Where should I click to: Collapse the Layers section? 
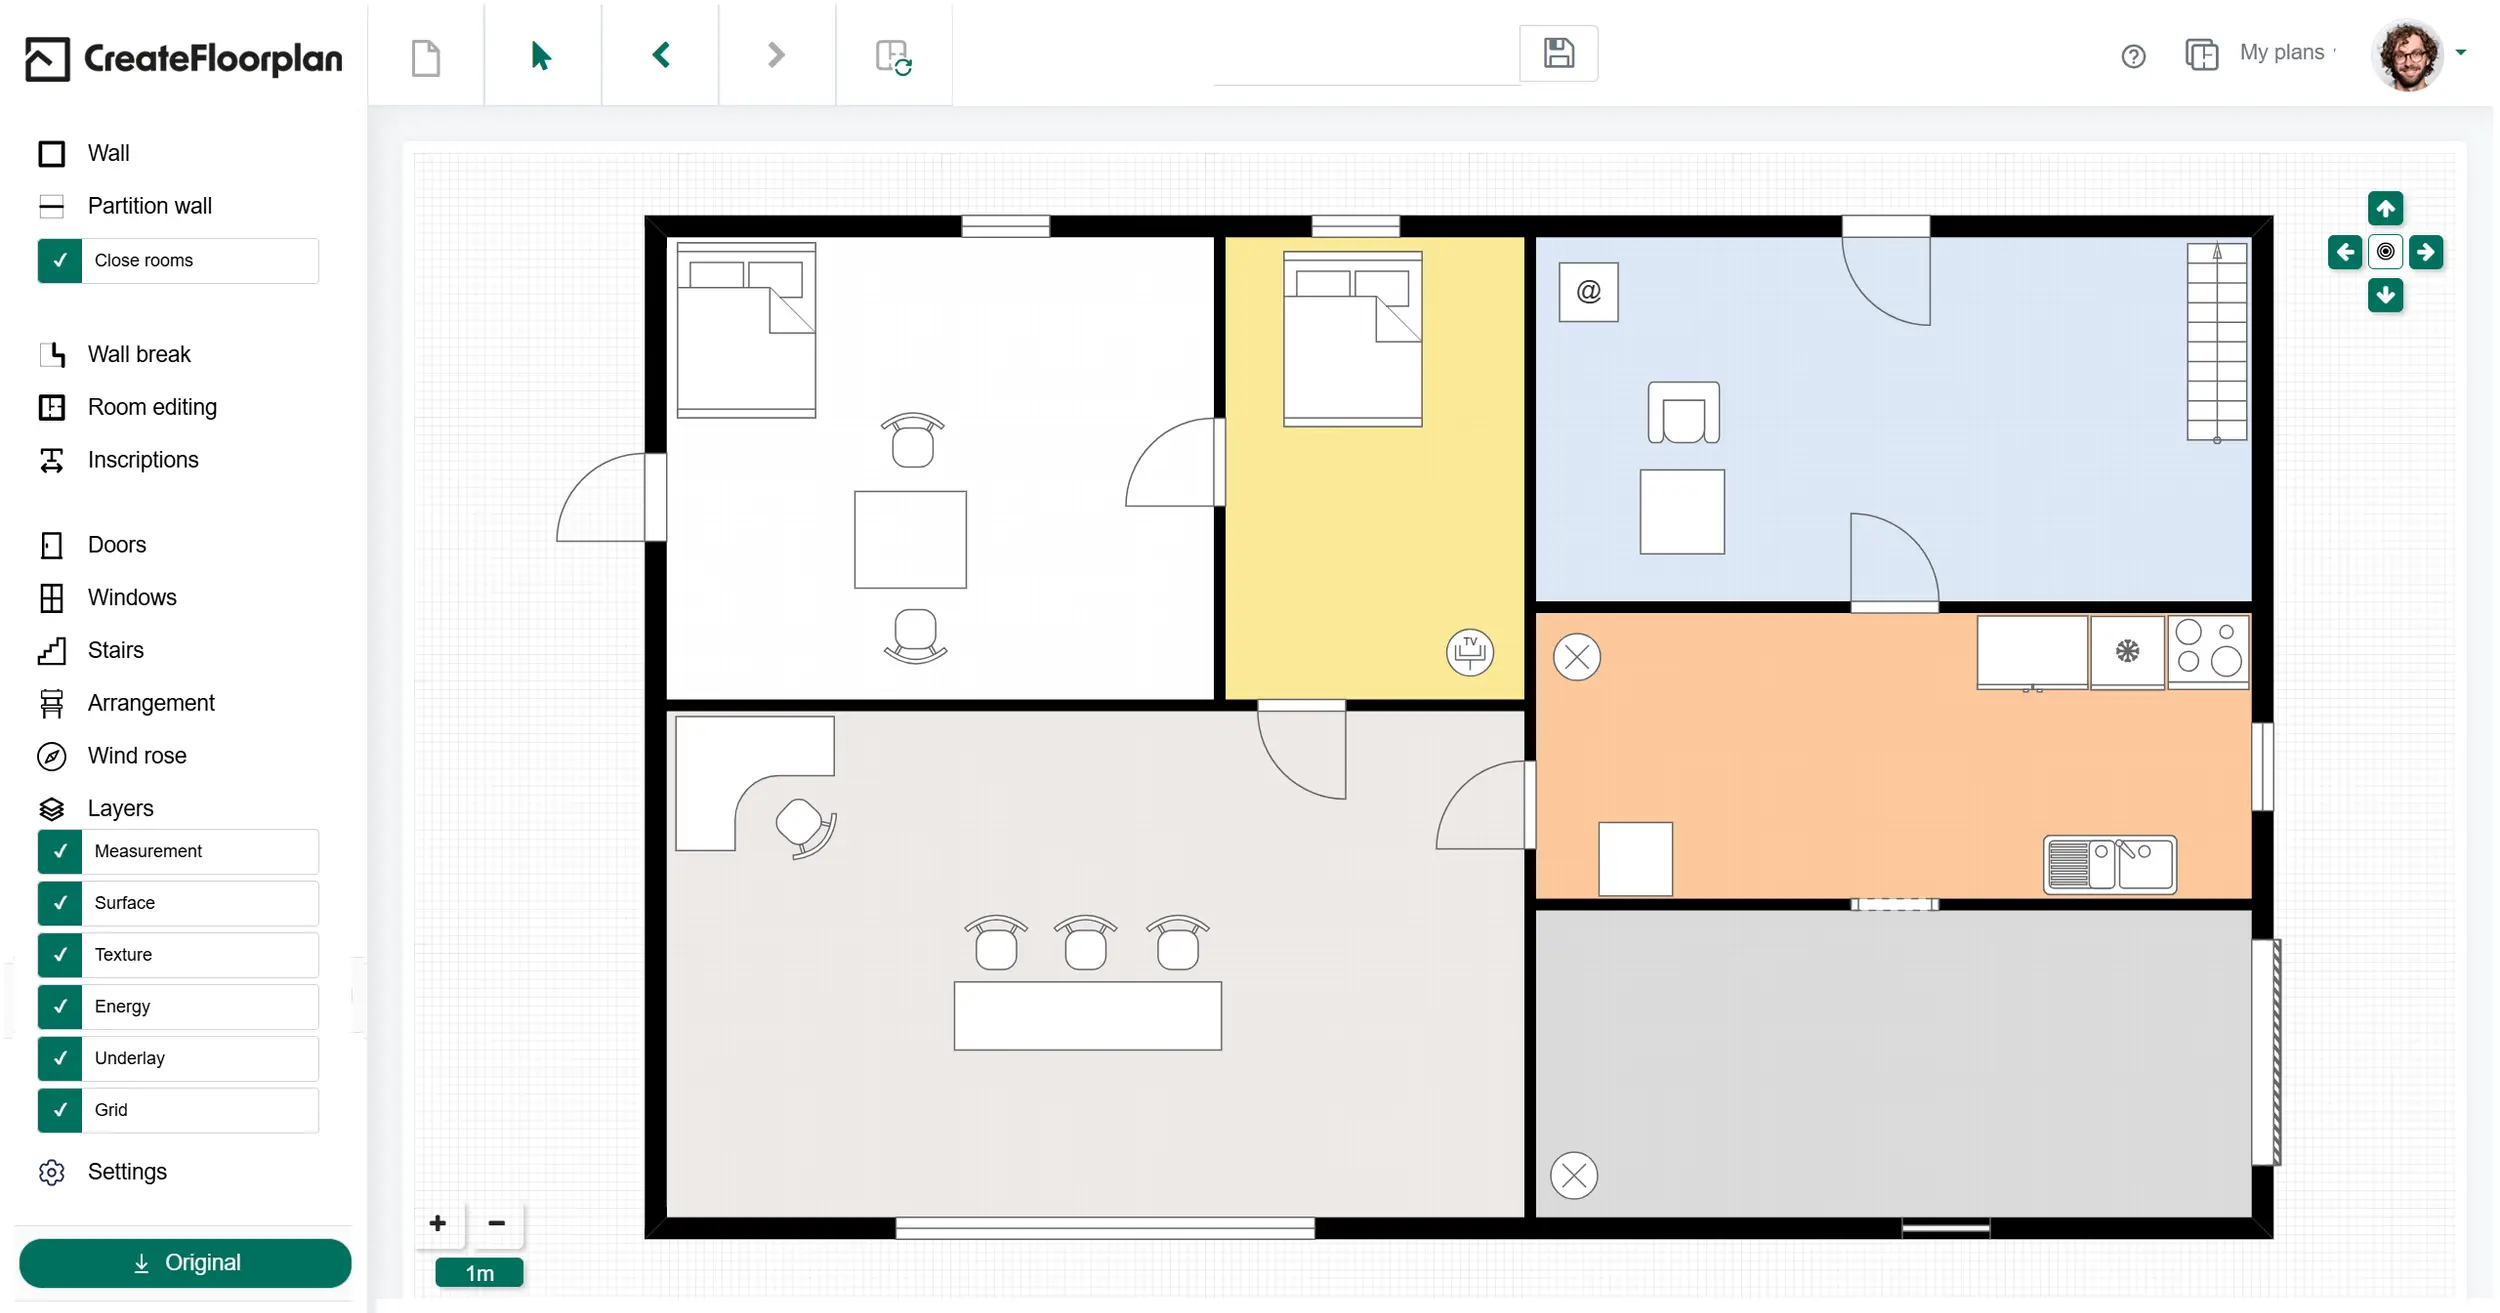click(120, 808)
